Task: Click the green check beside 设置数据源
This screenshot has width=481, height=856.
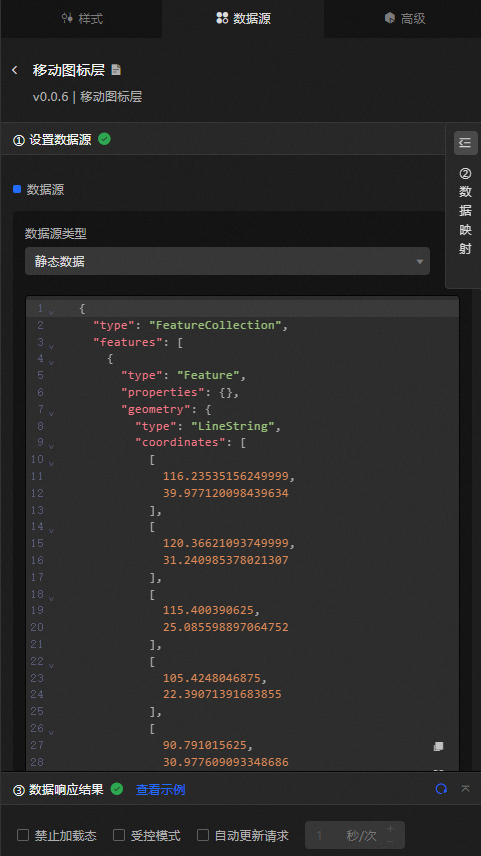Action: [x=104, y=139]
